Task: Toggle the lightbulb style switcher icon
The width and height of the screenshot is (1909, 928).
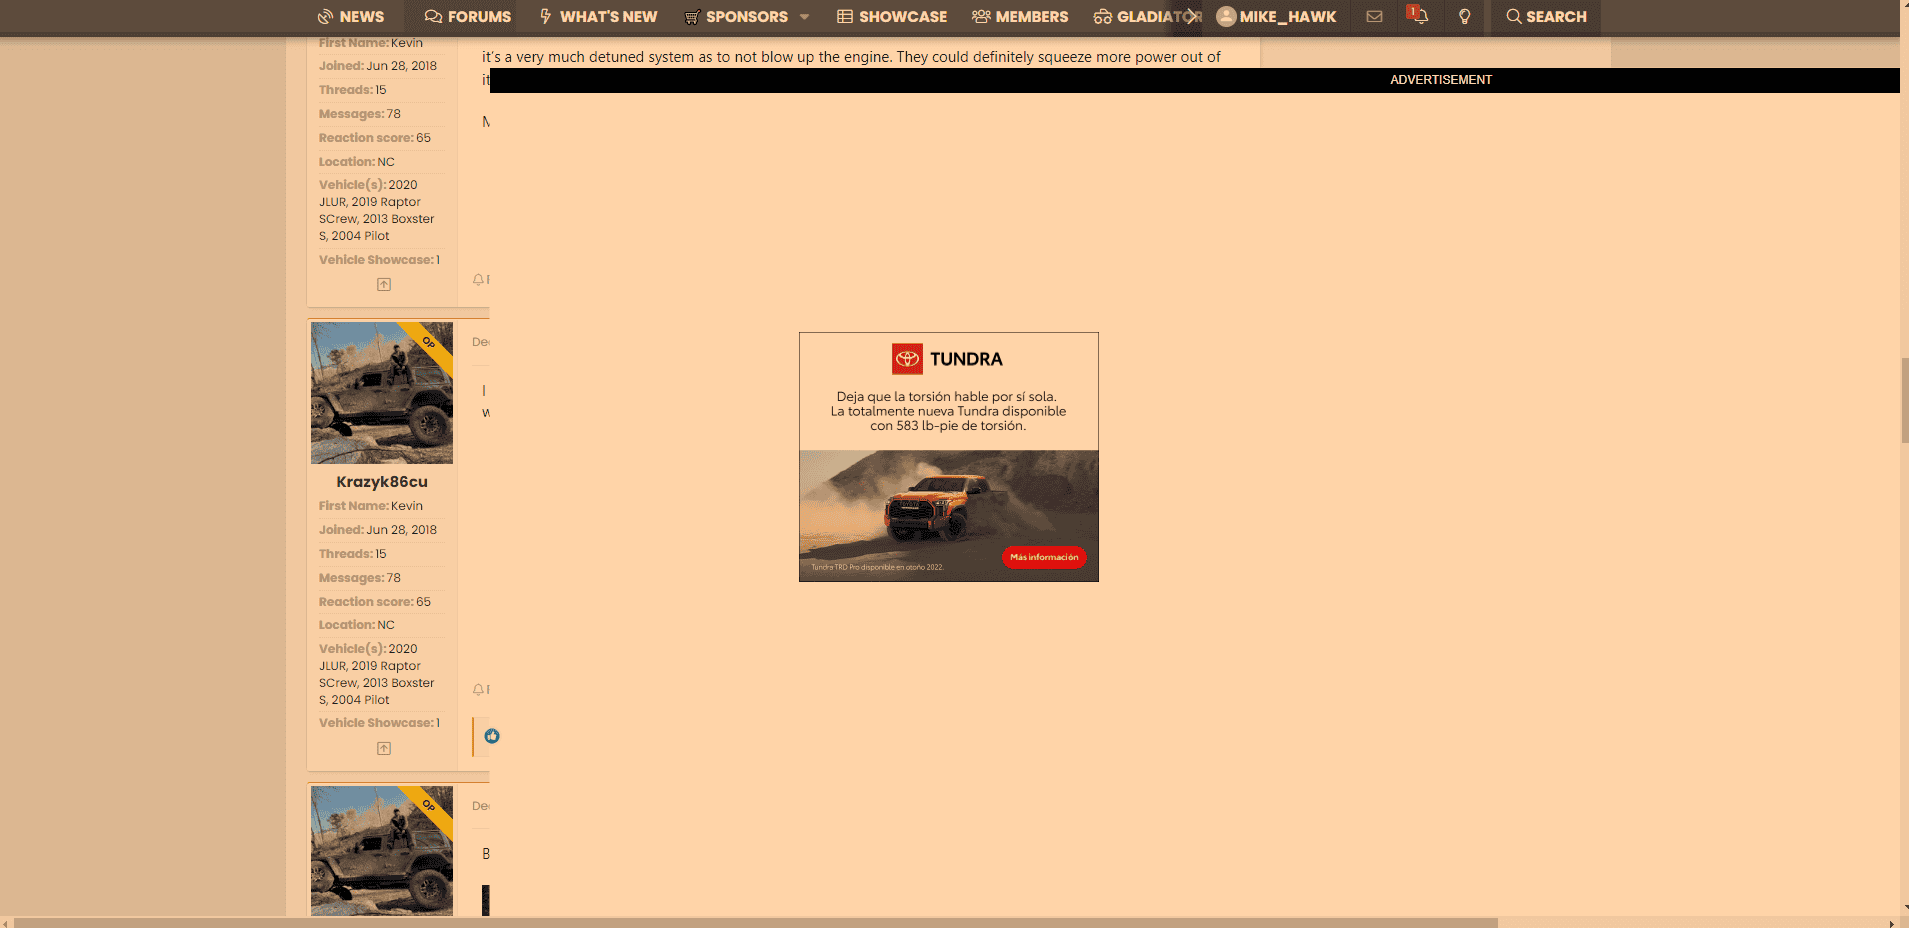Action: (x=1464, y=17)
